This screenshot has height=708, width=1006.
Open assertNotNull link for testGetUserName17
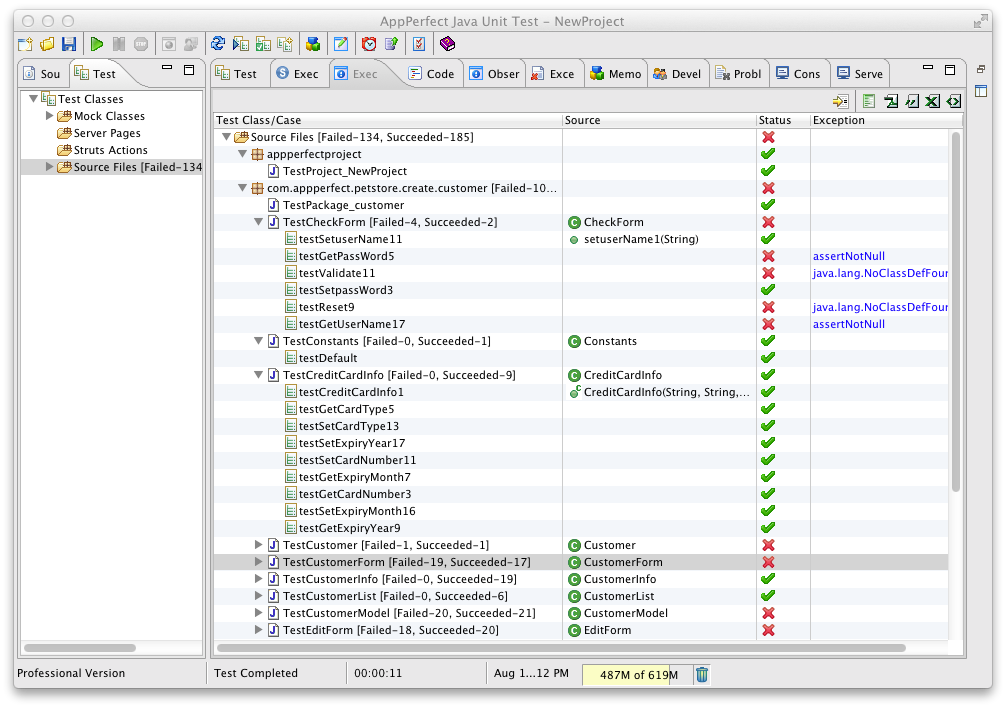(x=848, y=324)
